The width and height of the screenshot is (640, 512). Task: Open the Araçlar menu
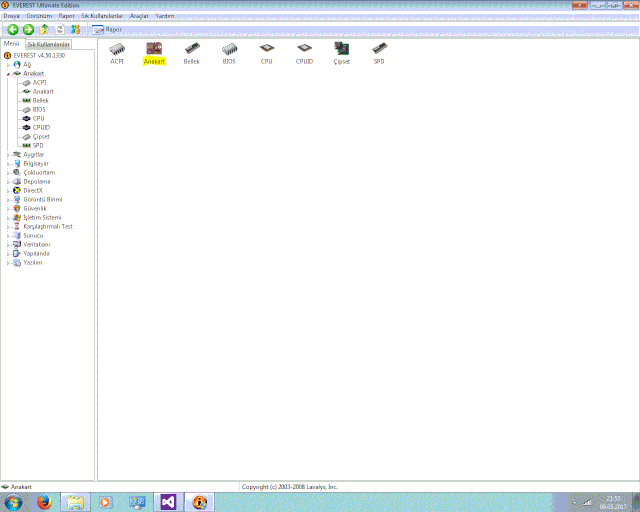(x=139, y=16)
